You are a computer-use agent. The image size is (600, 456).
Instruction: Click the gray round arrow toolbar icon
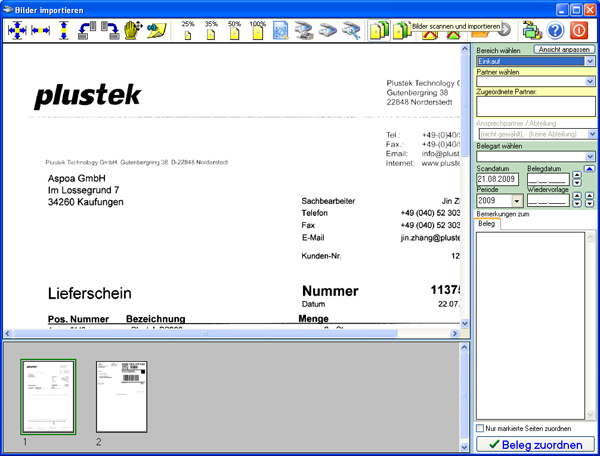pos(506,30)
